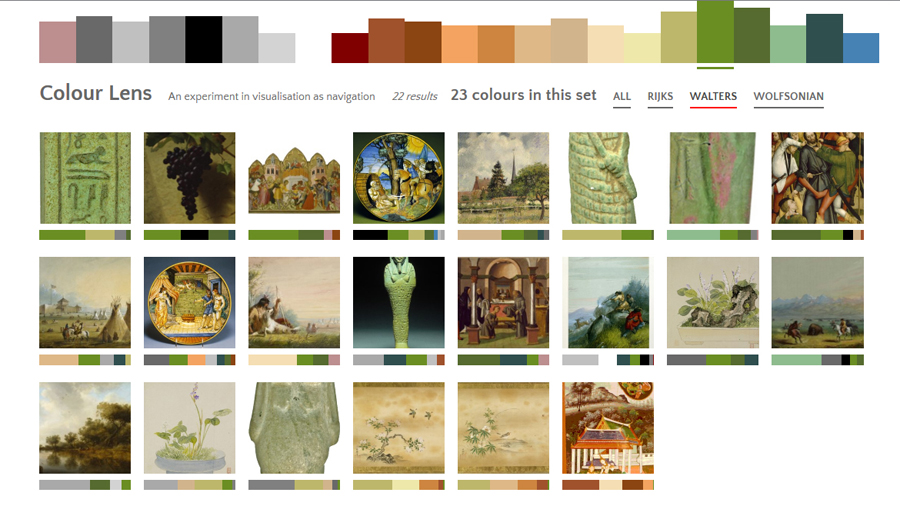Click the dark teal colour bar
This screenshot has height=506, width=900.
tap(824, 38)
